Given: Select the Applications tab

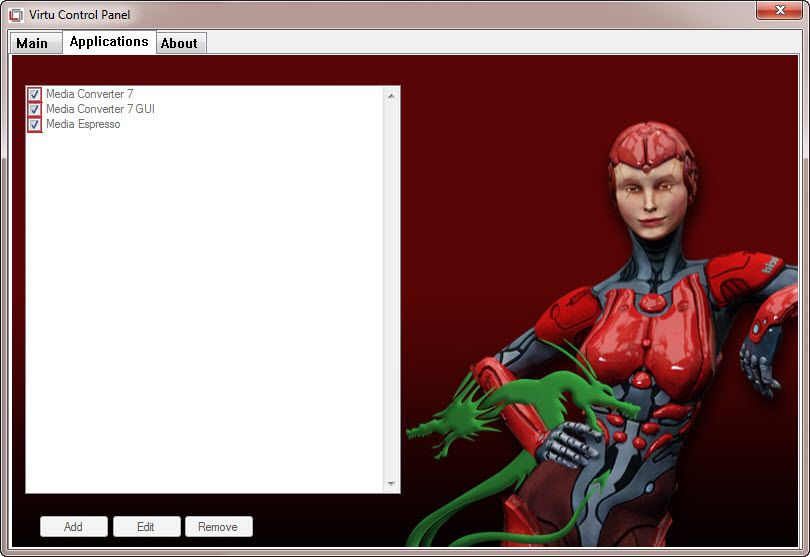Looking at the screenshot, I should pos(109,41).
